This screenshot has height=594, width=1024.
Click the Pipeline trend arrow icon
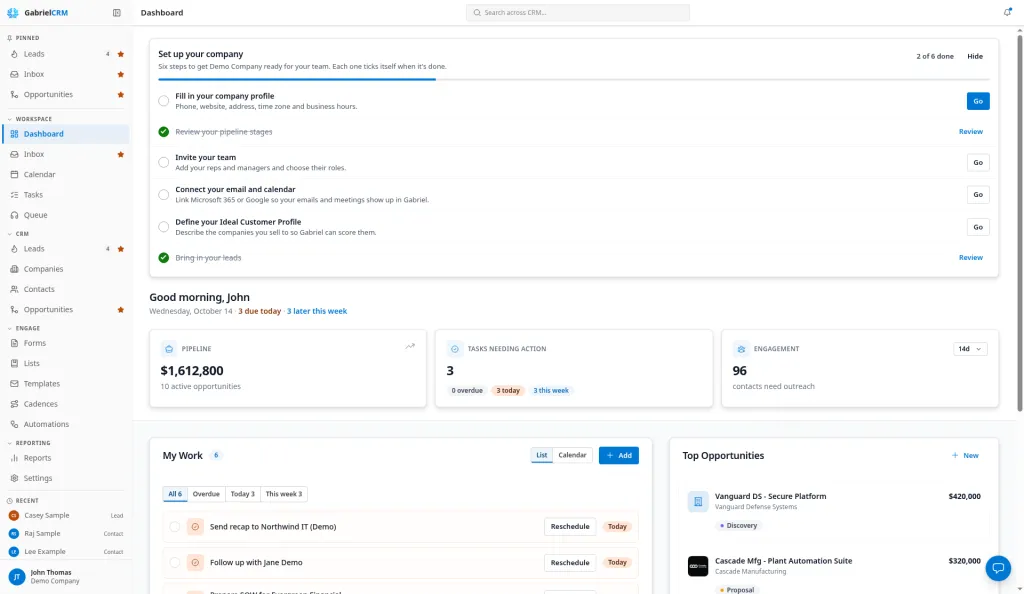(410, 346)
